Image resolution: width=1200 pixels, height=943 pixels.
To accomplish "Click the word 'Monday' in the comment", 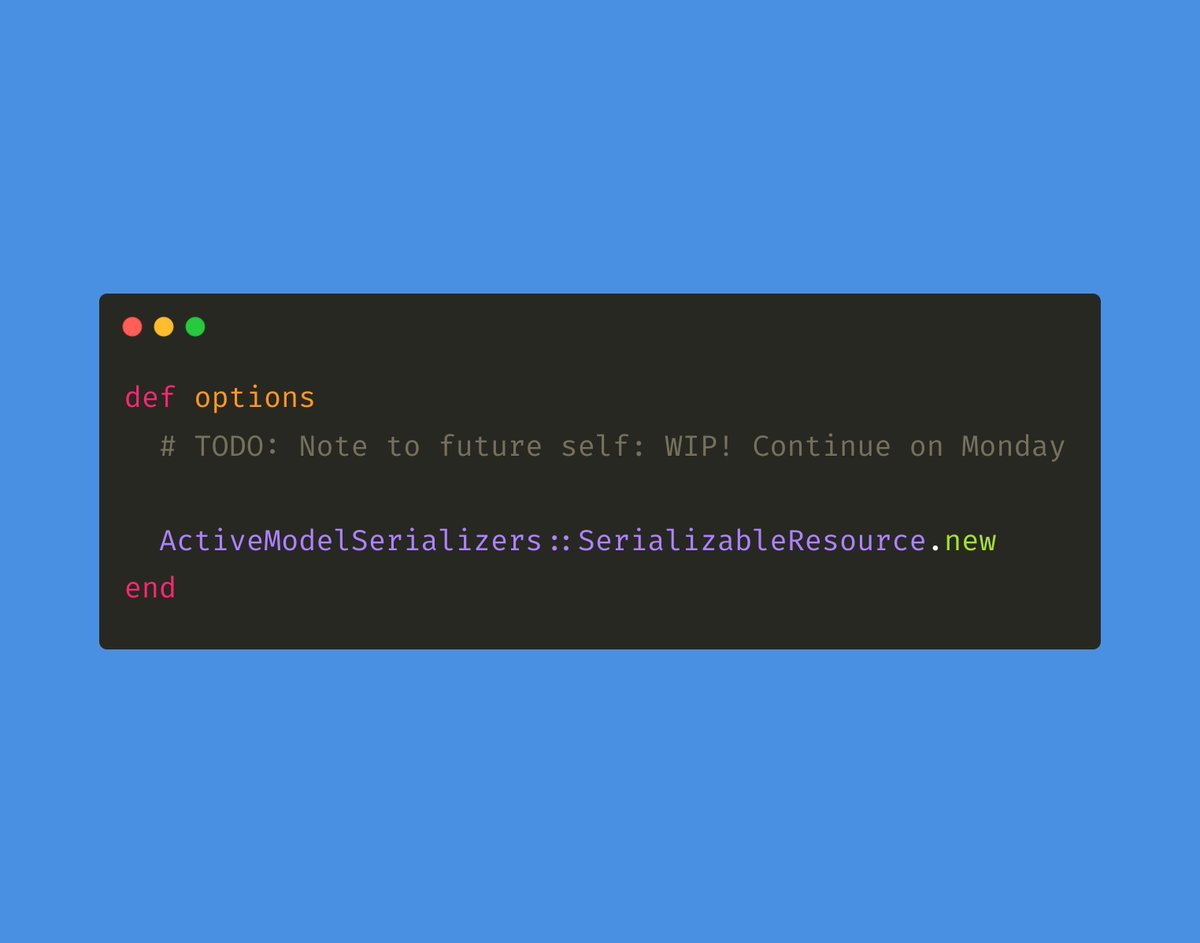I will [1013, 447].
